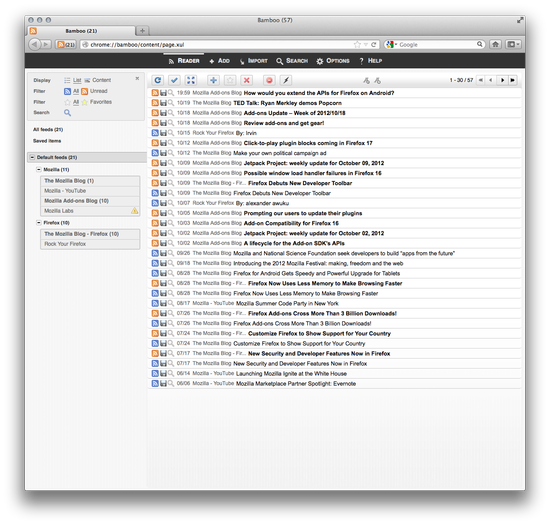Image resolution: width=550 pixels, height=525 pixels.
Task: Select The Mozilla Blog - Firefox (10) feed
Action: point(90,234)
